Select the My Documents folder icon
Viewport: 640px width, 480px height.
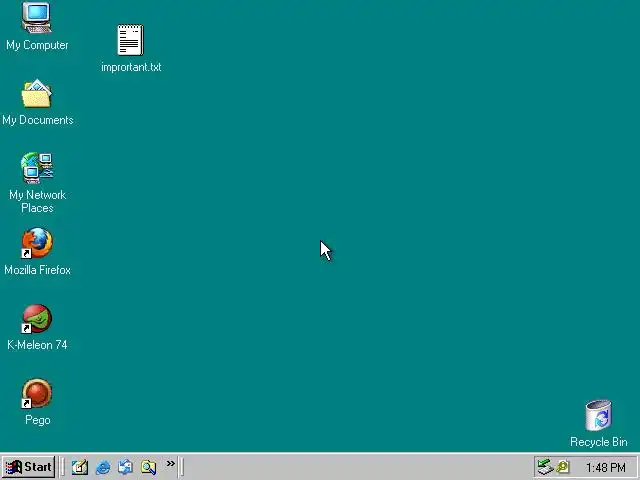click(37, 93)
